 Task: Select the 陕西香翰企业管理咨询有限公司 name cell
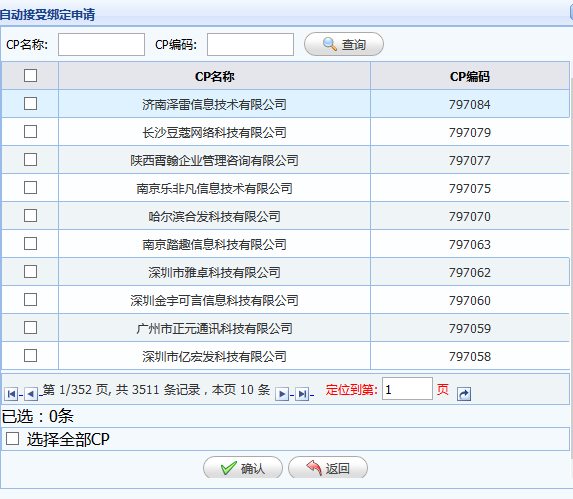click(214, 160)
